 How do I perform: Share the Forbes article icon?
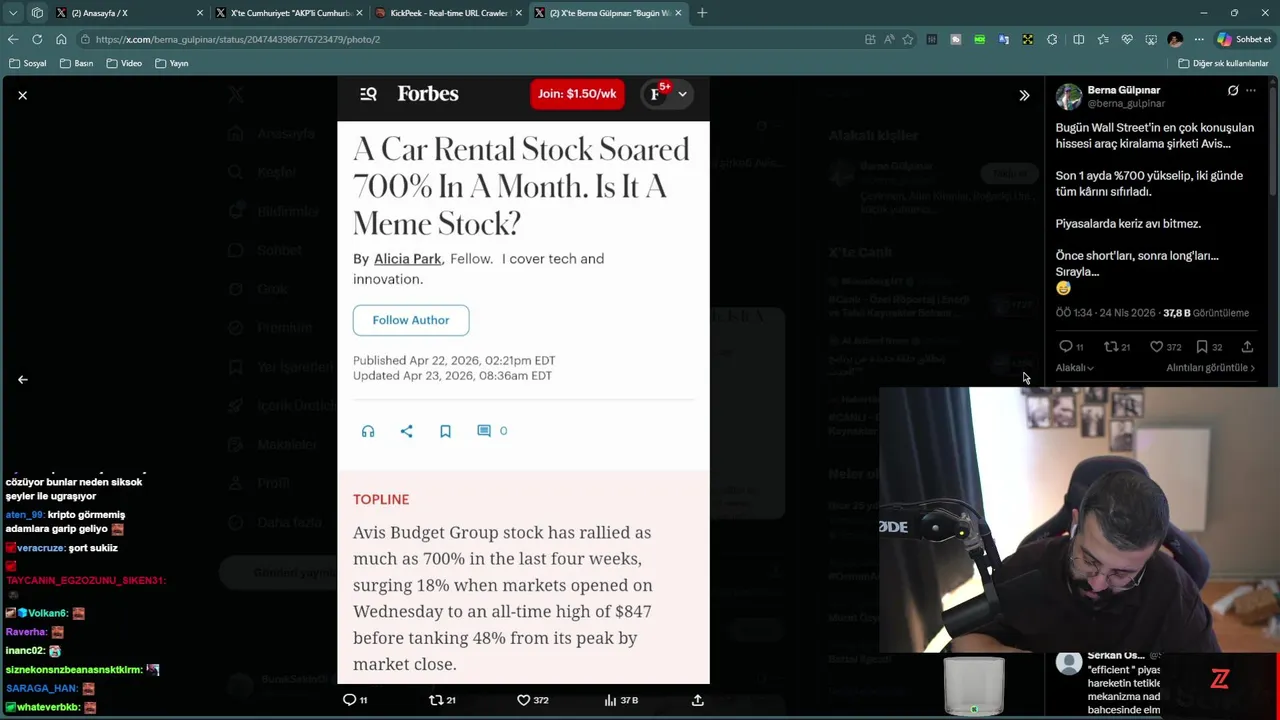click(x=406, y=431)
